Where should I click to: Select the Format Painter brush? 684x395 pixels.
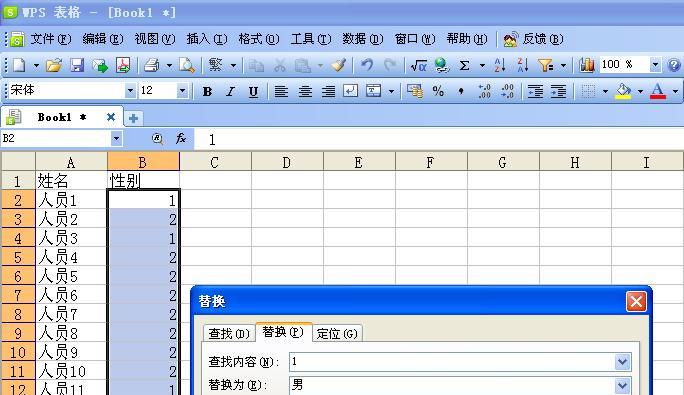click(x=339, y=65)
